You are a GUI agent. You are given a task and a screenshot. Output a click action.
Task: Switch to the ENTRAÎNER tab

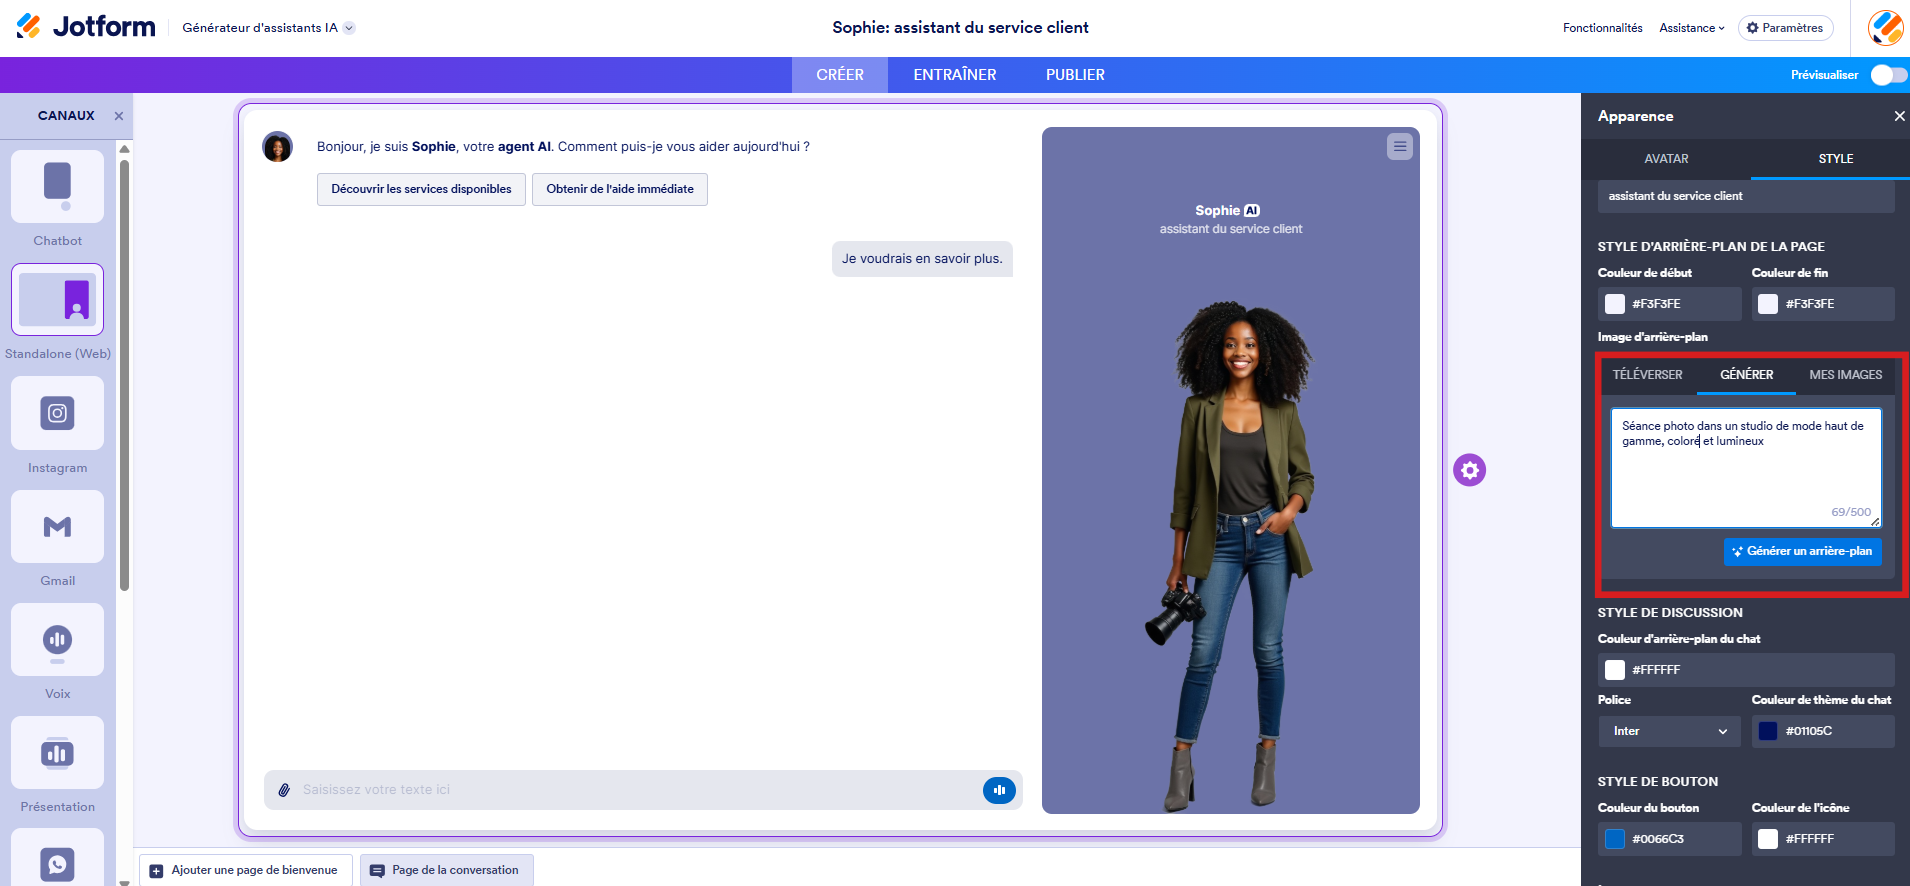tap(955, 75)
